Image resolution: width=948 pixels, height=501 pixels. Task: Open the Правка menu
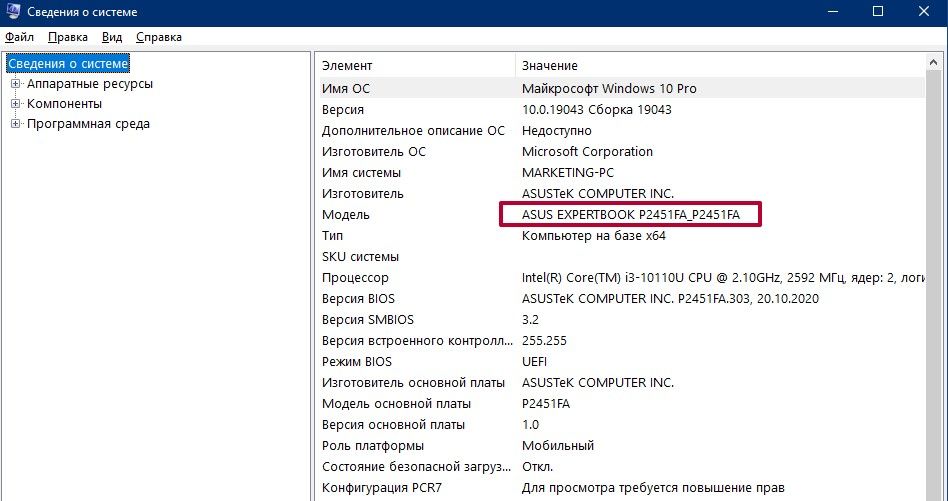tap(68, 37)
